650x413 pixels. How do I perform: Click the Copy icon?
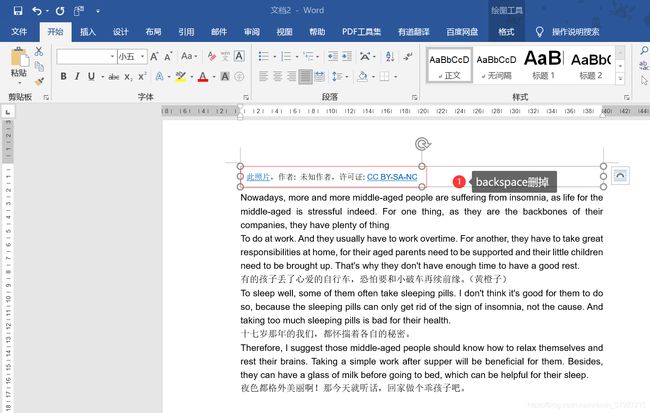[39, 66]
